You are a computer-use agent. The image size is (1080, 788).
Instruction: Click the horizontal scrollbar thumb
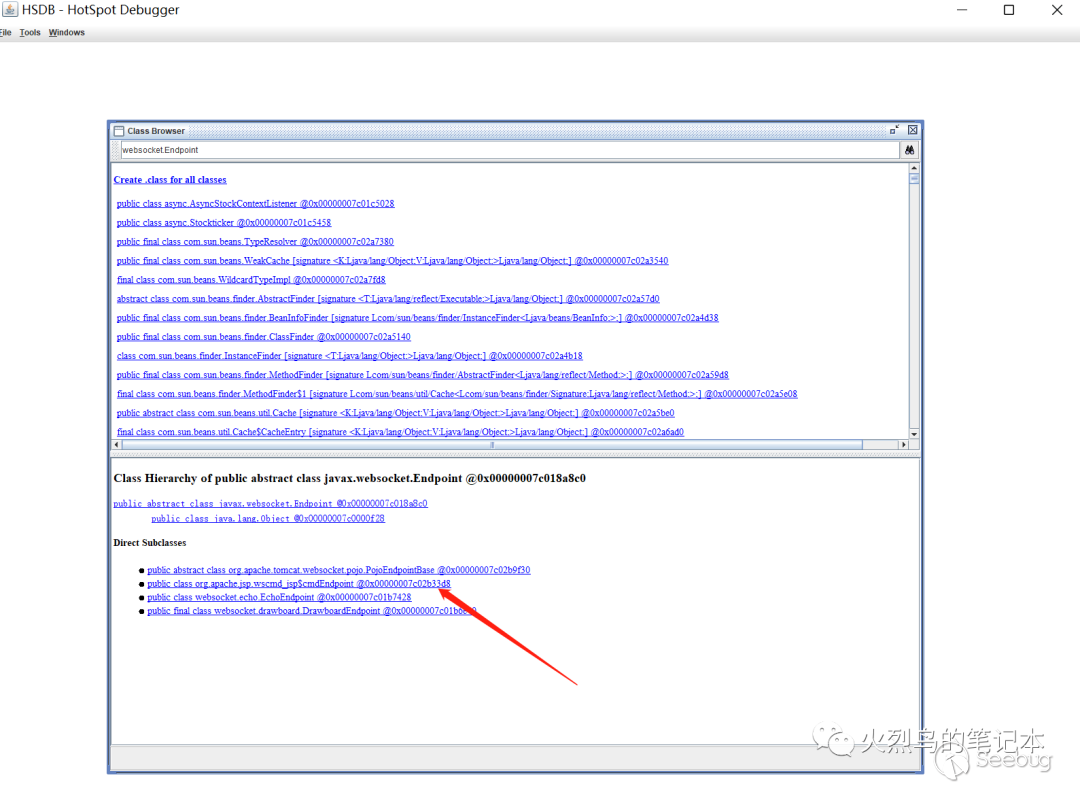[x=492, y=445]
